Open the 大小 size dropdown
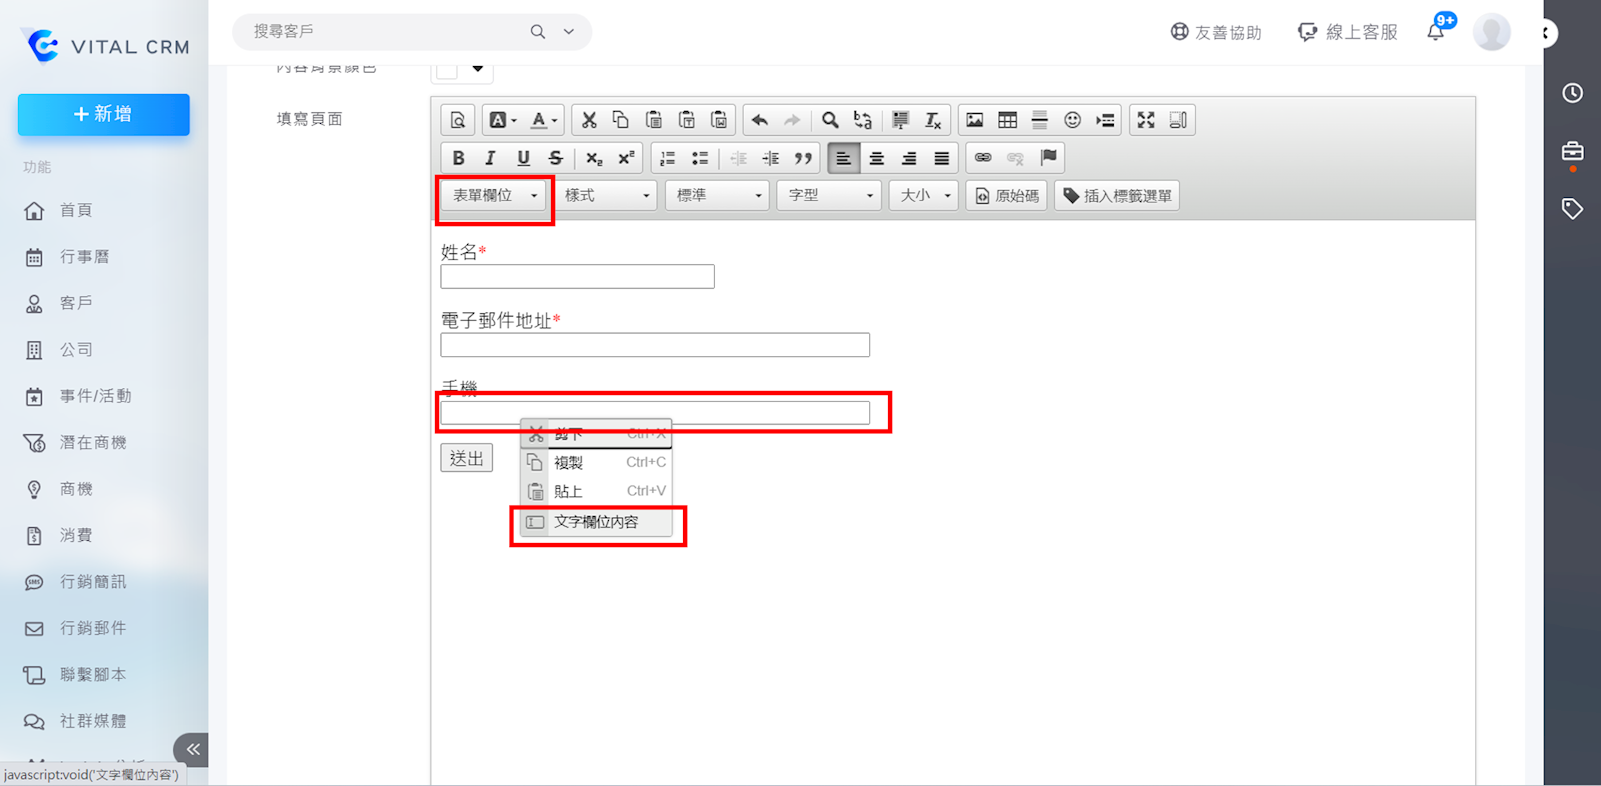The height and width of the screenshot is (786, 1601). 923,196
